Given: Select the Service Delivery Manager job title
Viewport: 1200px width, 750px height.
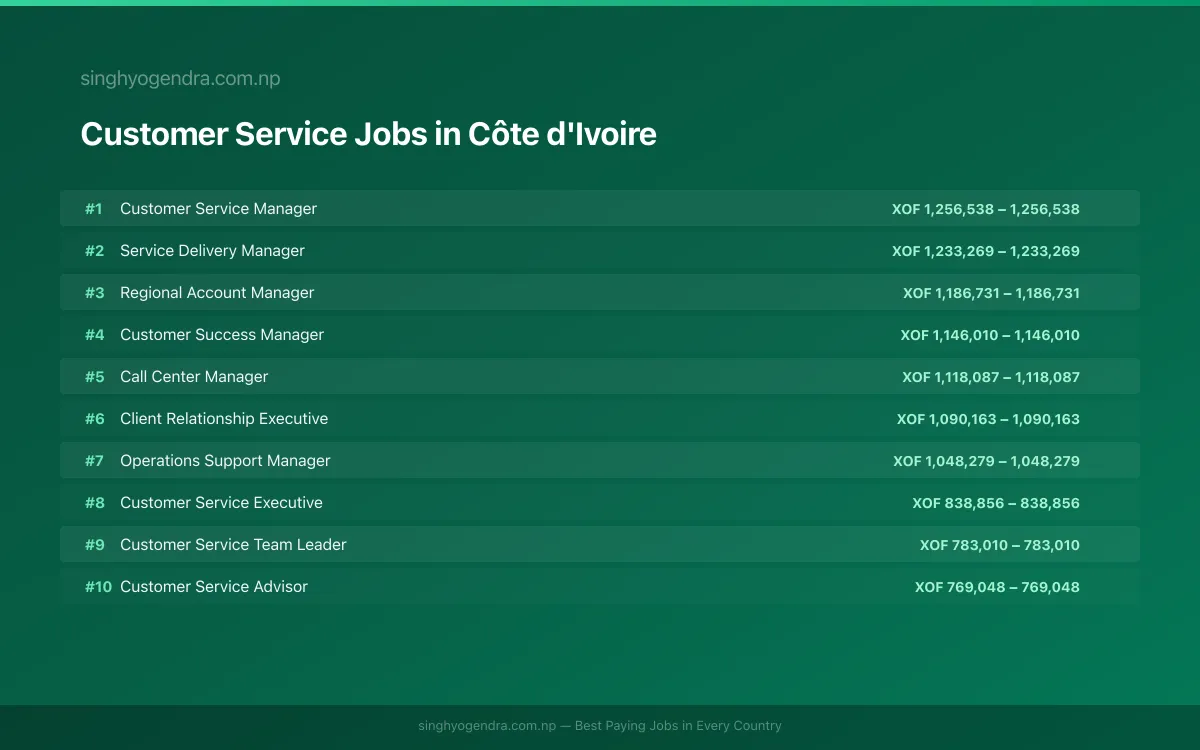Looking at the screenshot, I should tap(212, 251).
